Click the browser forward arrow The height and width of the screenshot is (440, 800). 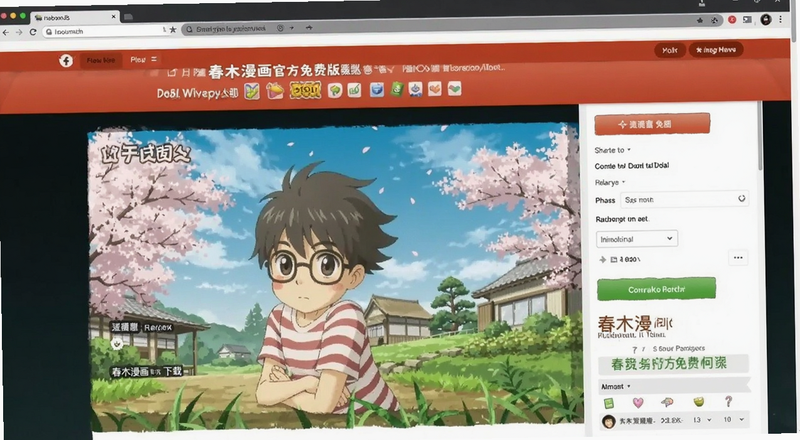(x=19, y=32)
